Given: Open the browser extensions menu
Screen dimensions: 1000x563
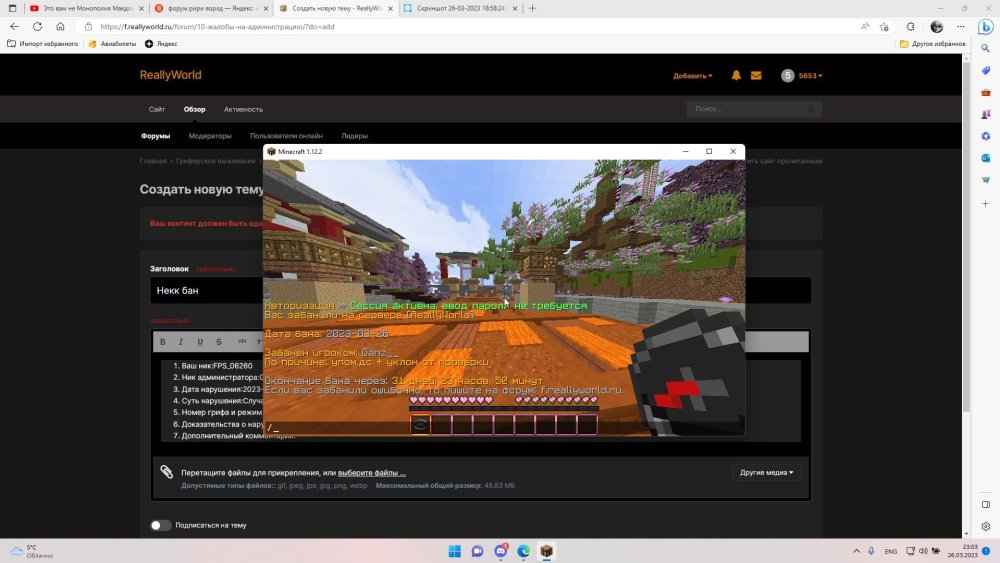Looking at the screenshot, I should tap(911, 27).
